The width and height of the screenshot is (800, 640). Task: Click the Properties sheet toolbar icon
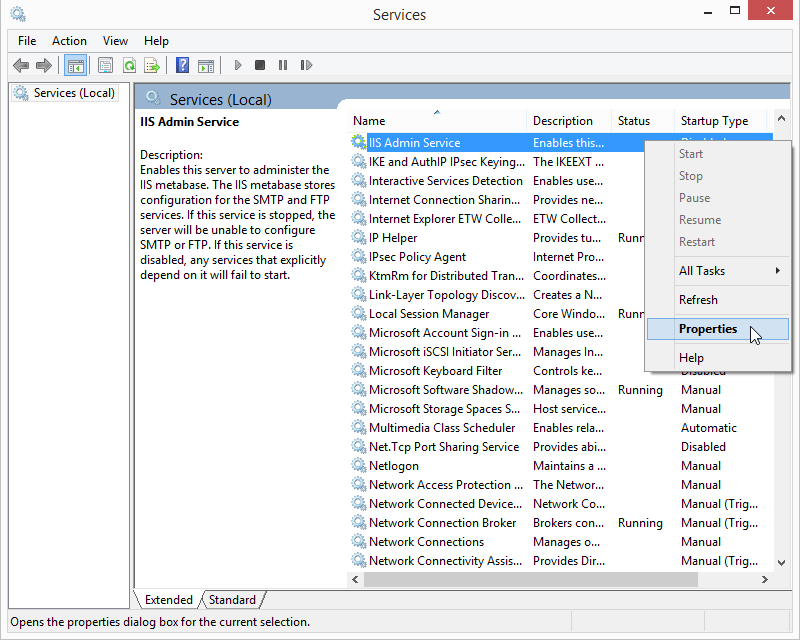pyautogui.click(x=106, y=65)
